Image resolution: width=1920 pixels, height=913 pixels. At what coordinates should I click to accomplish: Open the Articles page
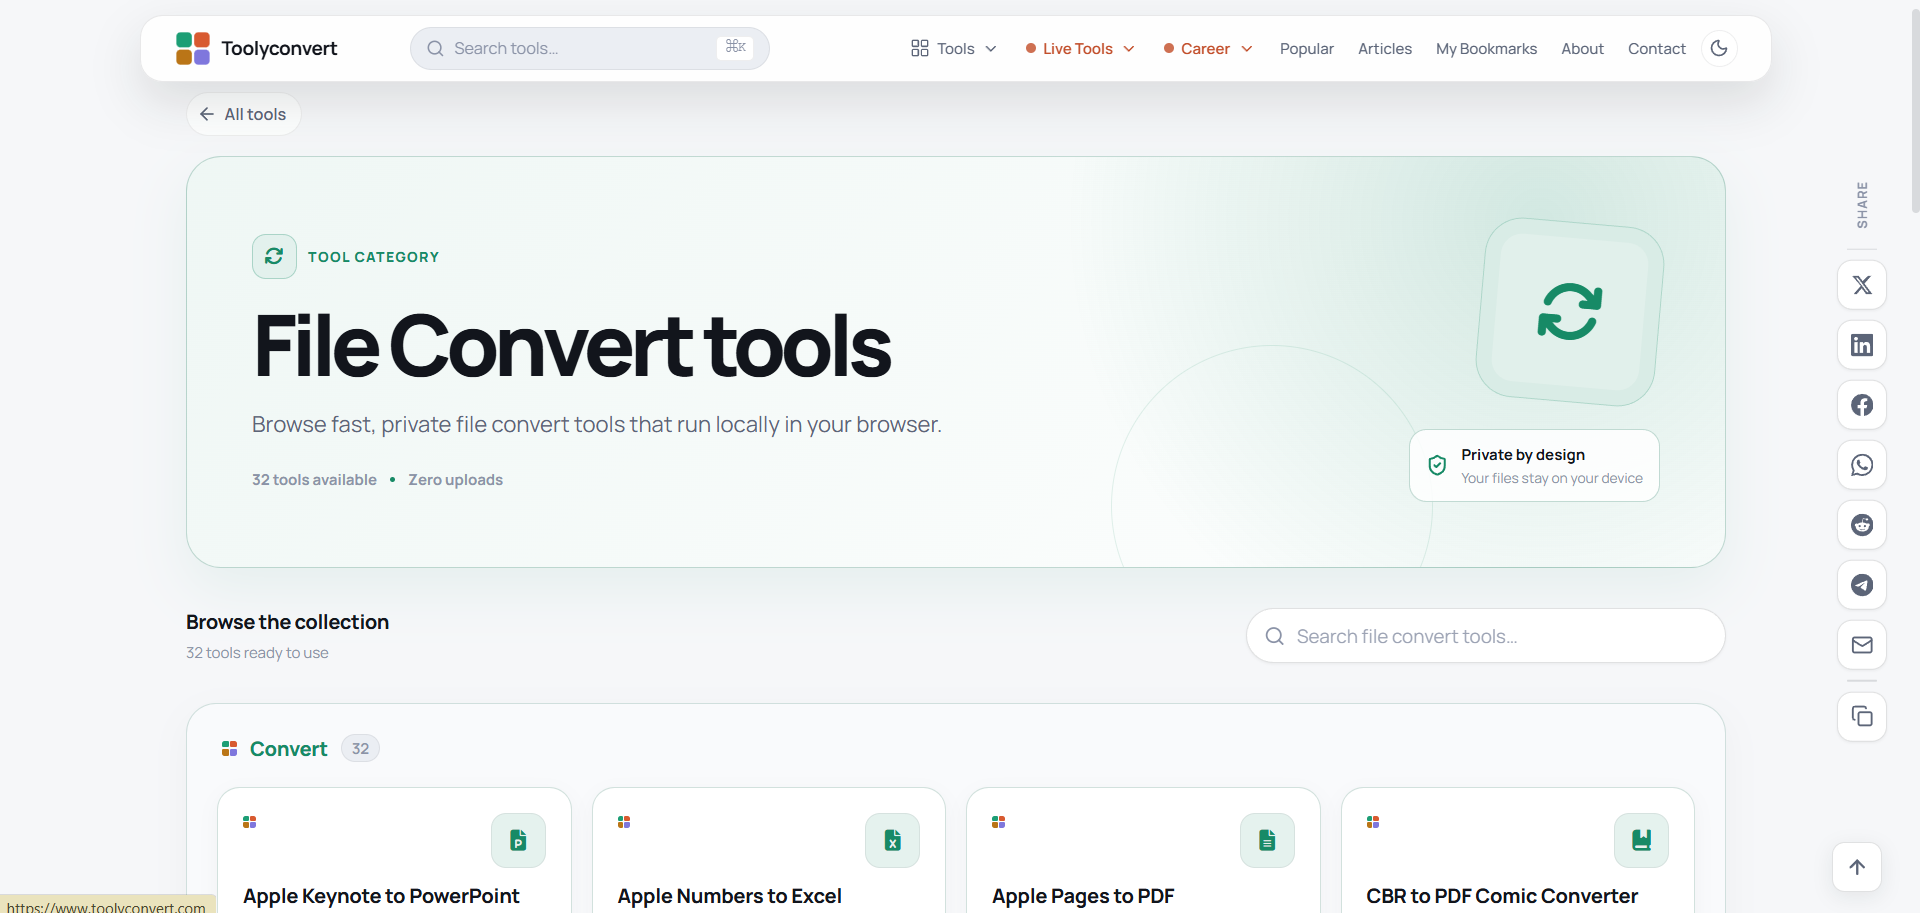1385,48
